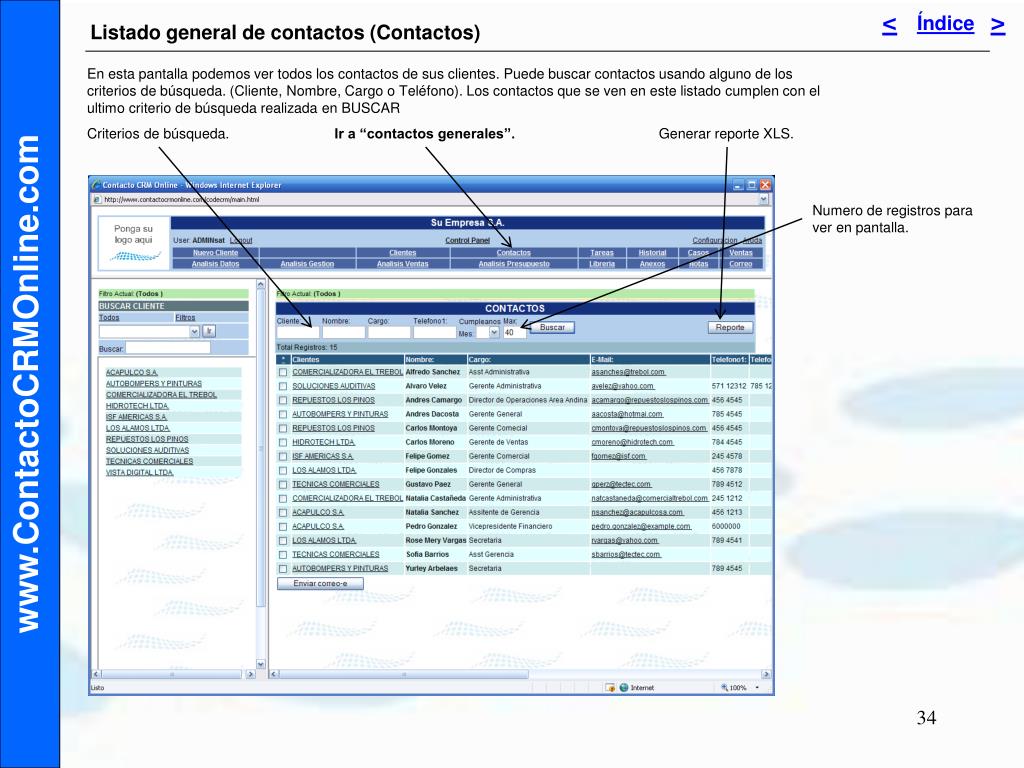Click the browser address bar URL

pos(182,199)
